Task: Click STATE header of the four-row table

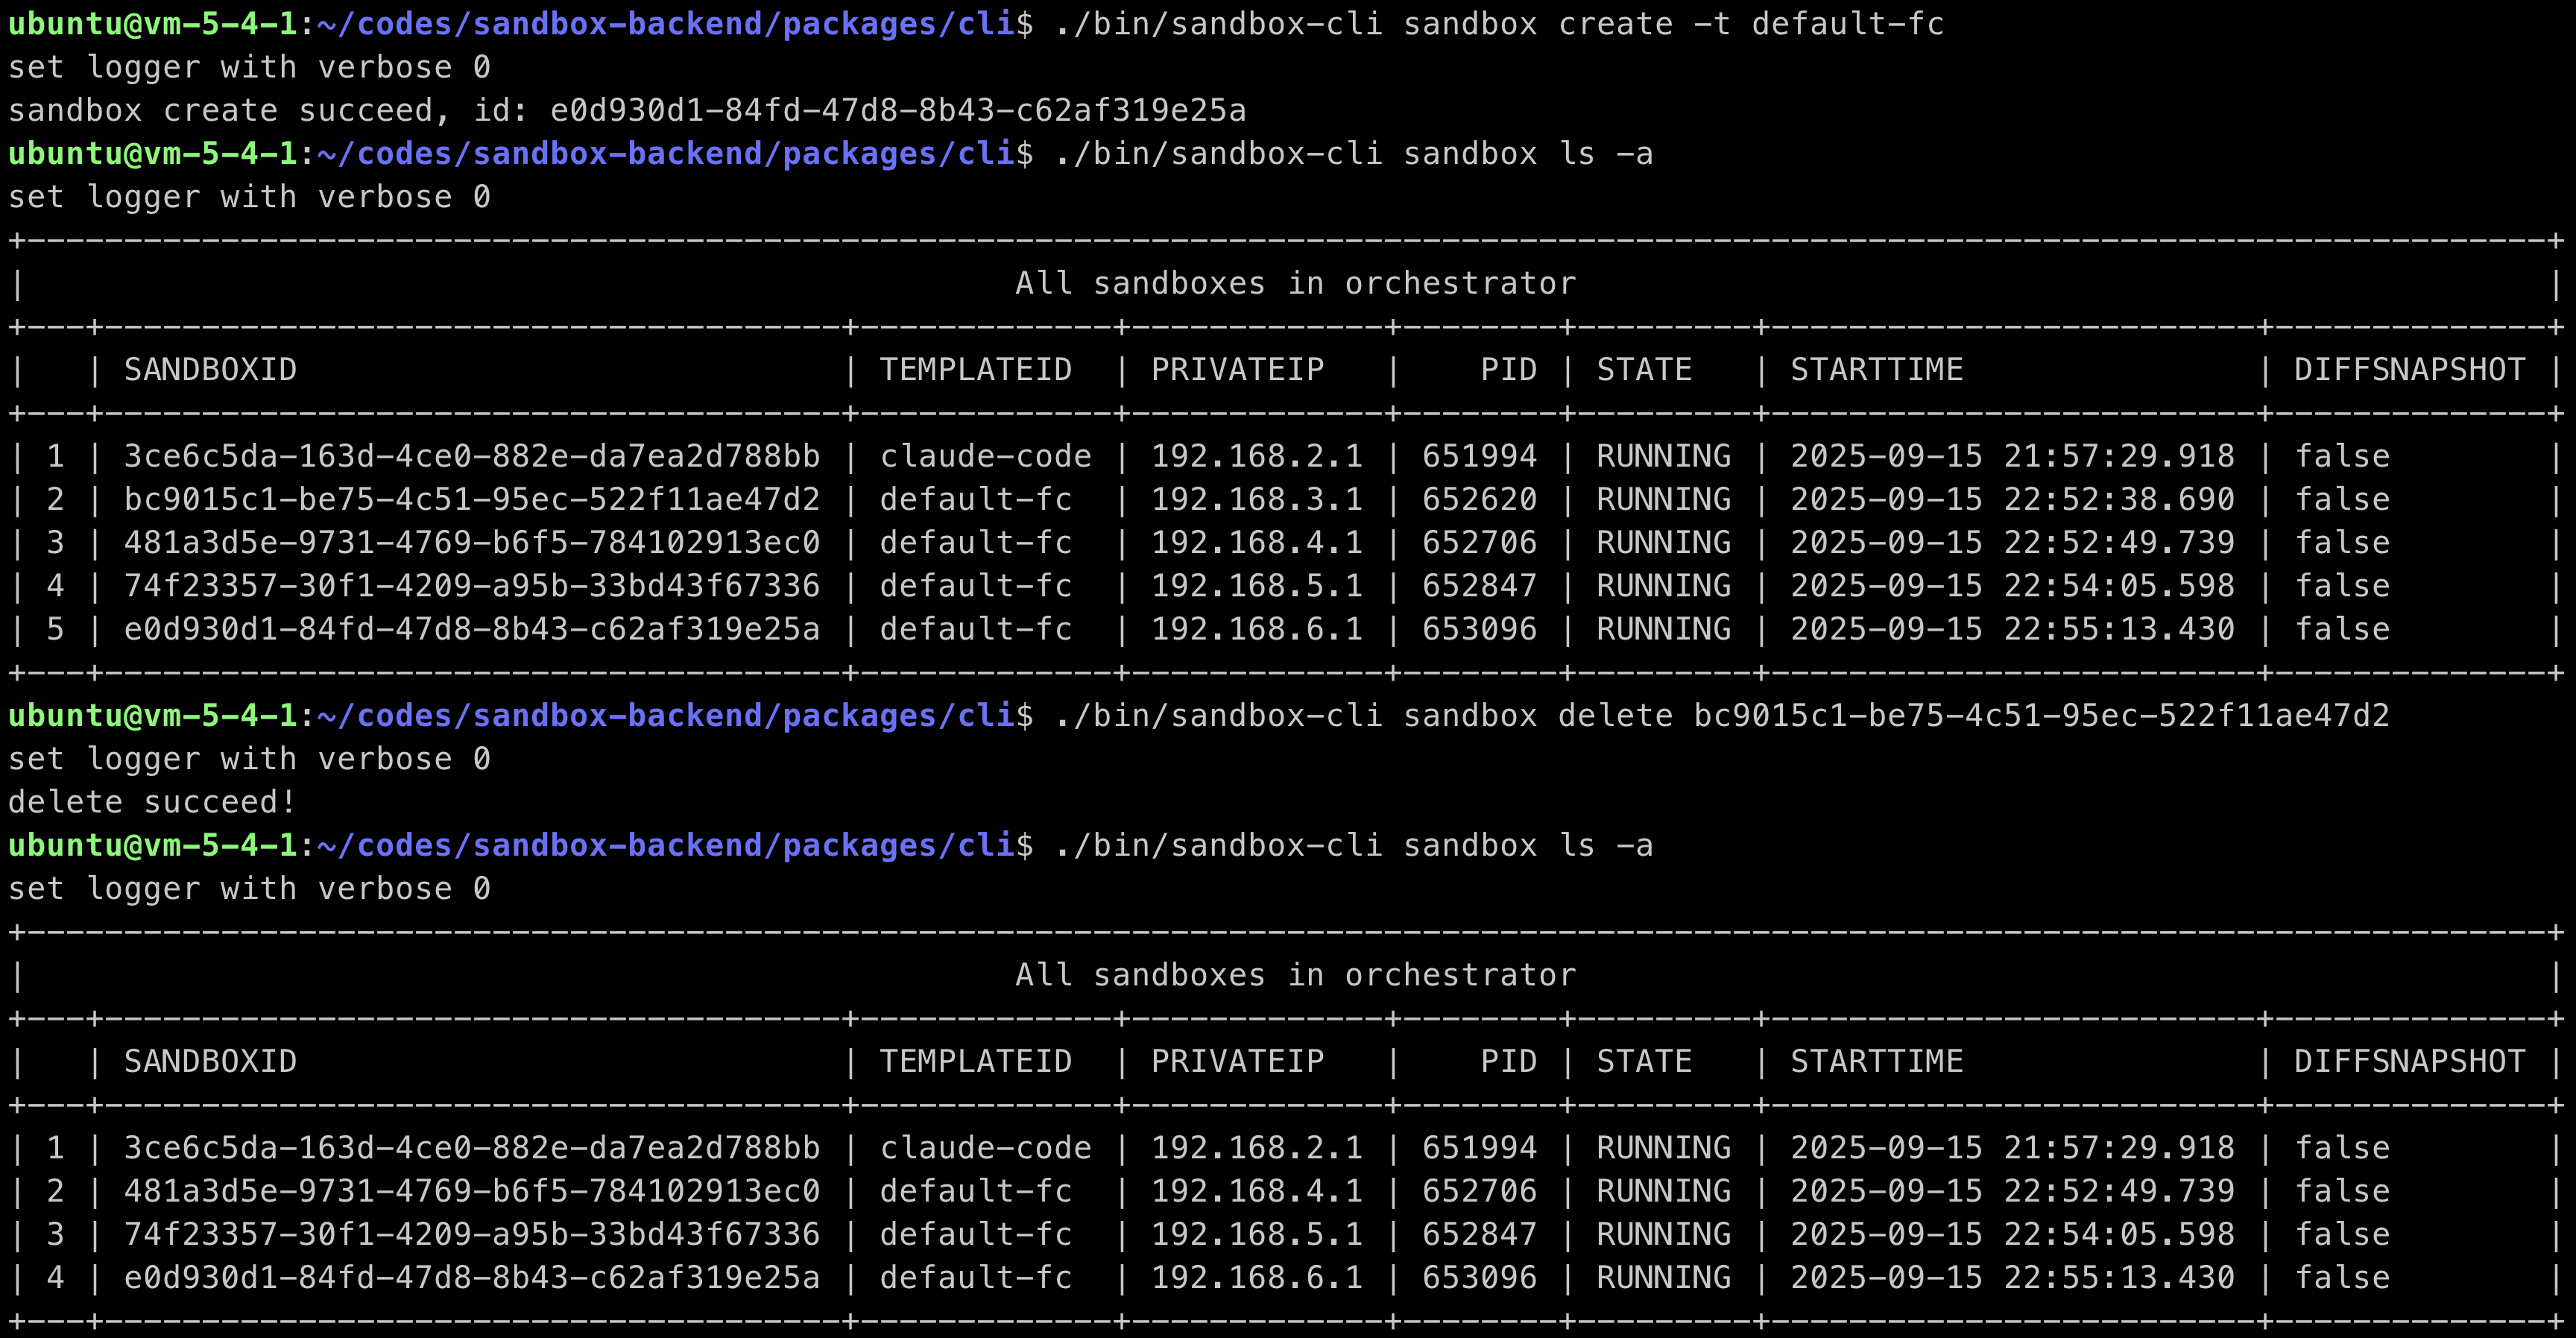Action: [1644, 1062]
